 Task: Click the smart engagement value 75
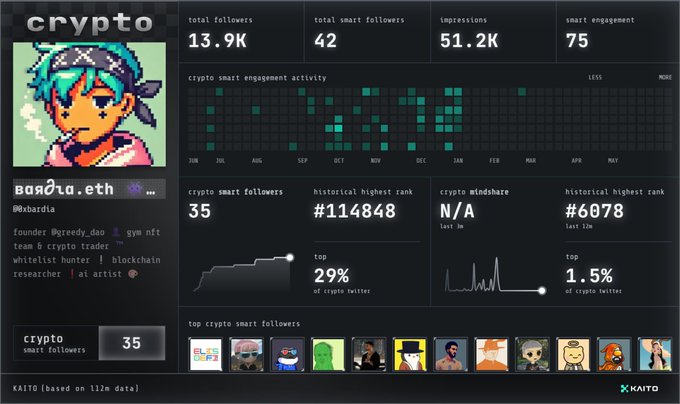tap(577, 41)
